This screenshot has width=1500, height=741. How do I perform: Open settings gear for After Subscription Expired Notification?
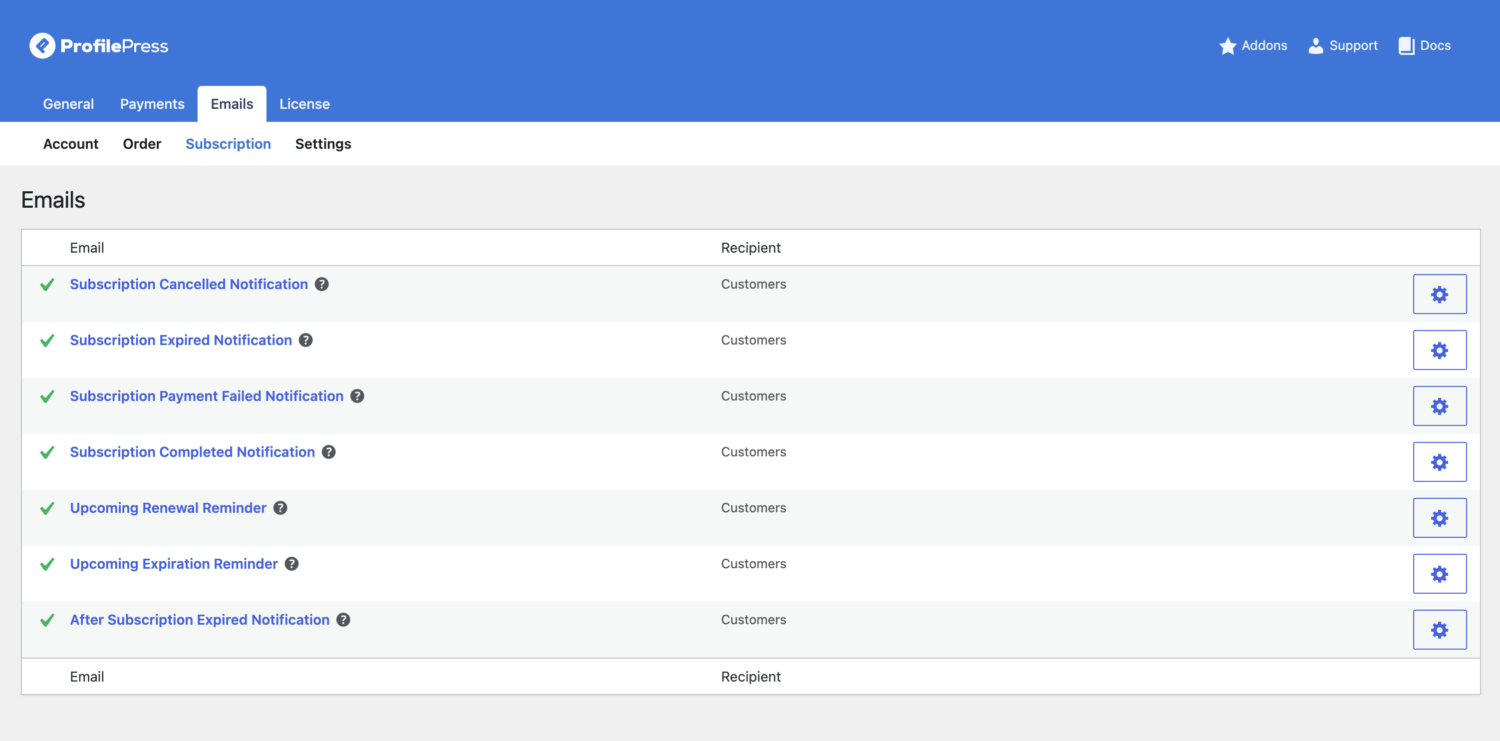tap(1439, 630)
